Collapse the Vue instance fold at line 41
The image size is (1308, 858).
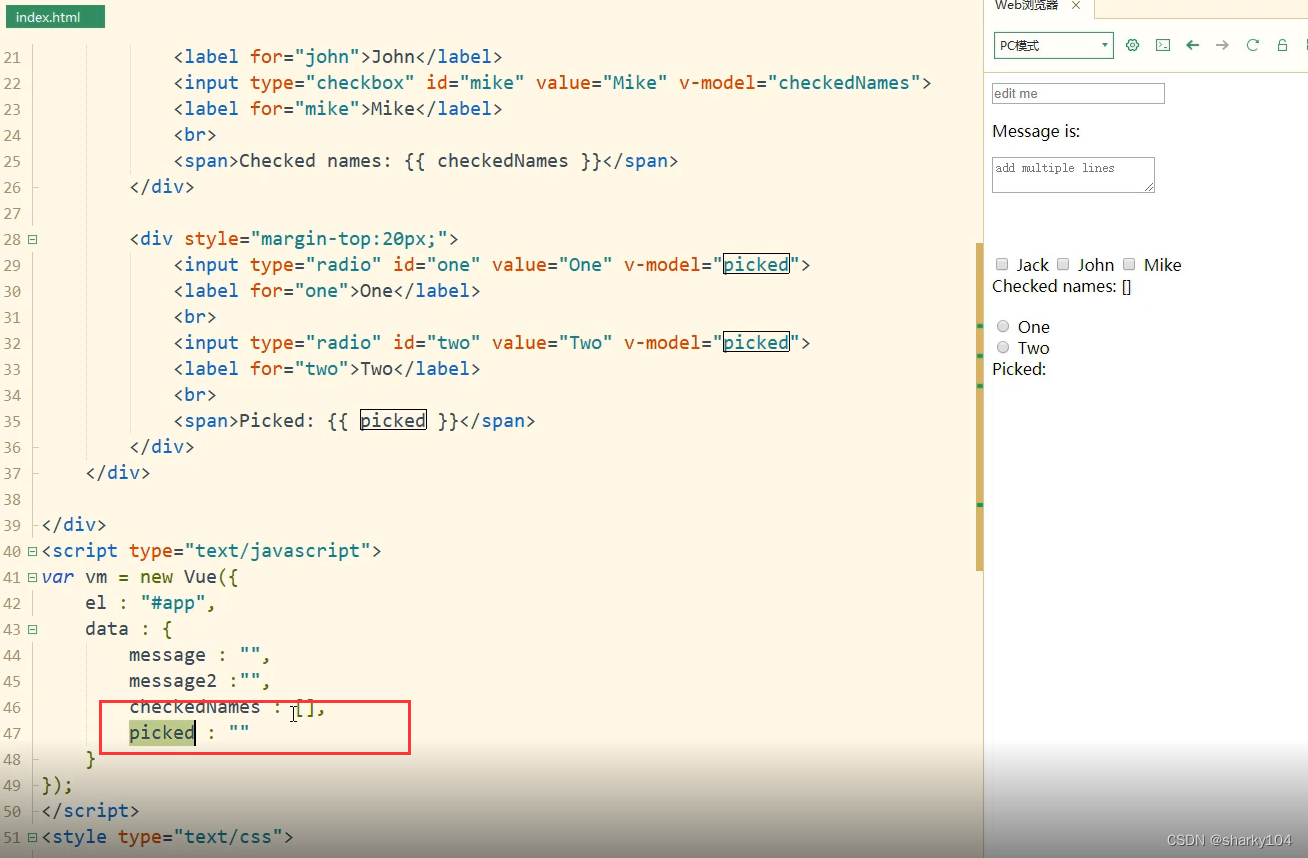33,577
